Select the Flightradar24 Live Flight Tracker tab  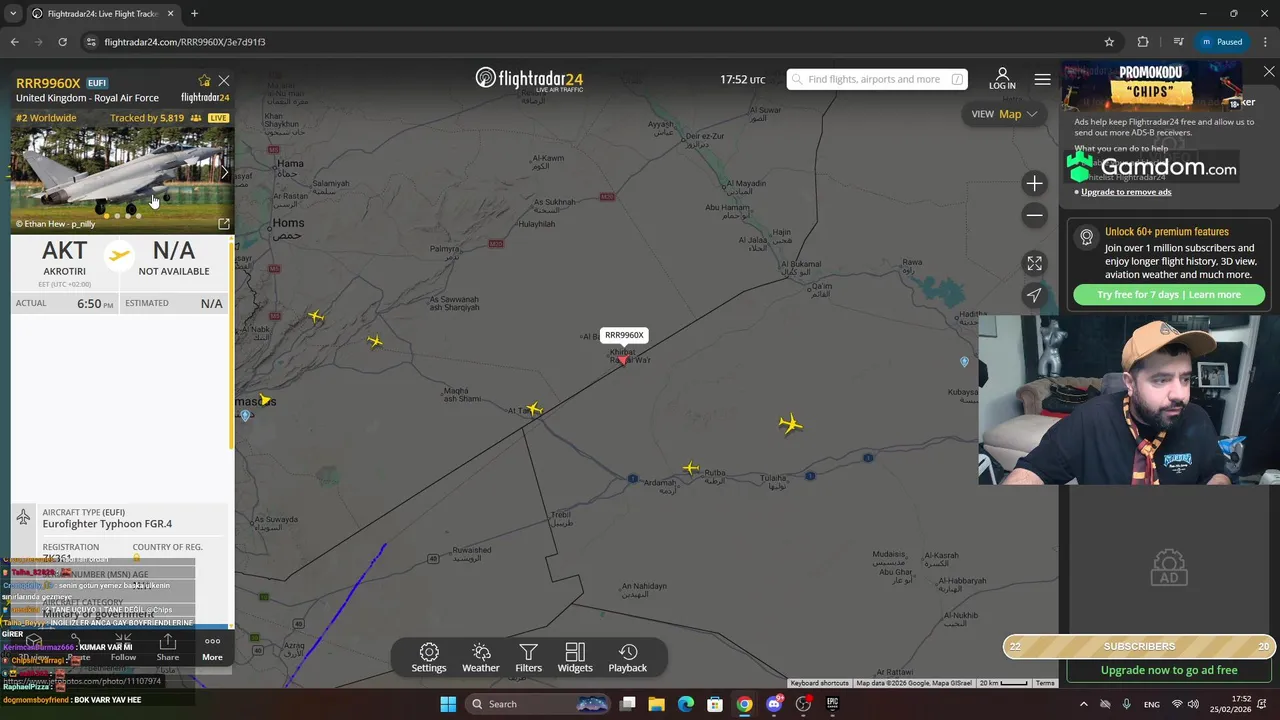click(x=102, y=14)
